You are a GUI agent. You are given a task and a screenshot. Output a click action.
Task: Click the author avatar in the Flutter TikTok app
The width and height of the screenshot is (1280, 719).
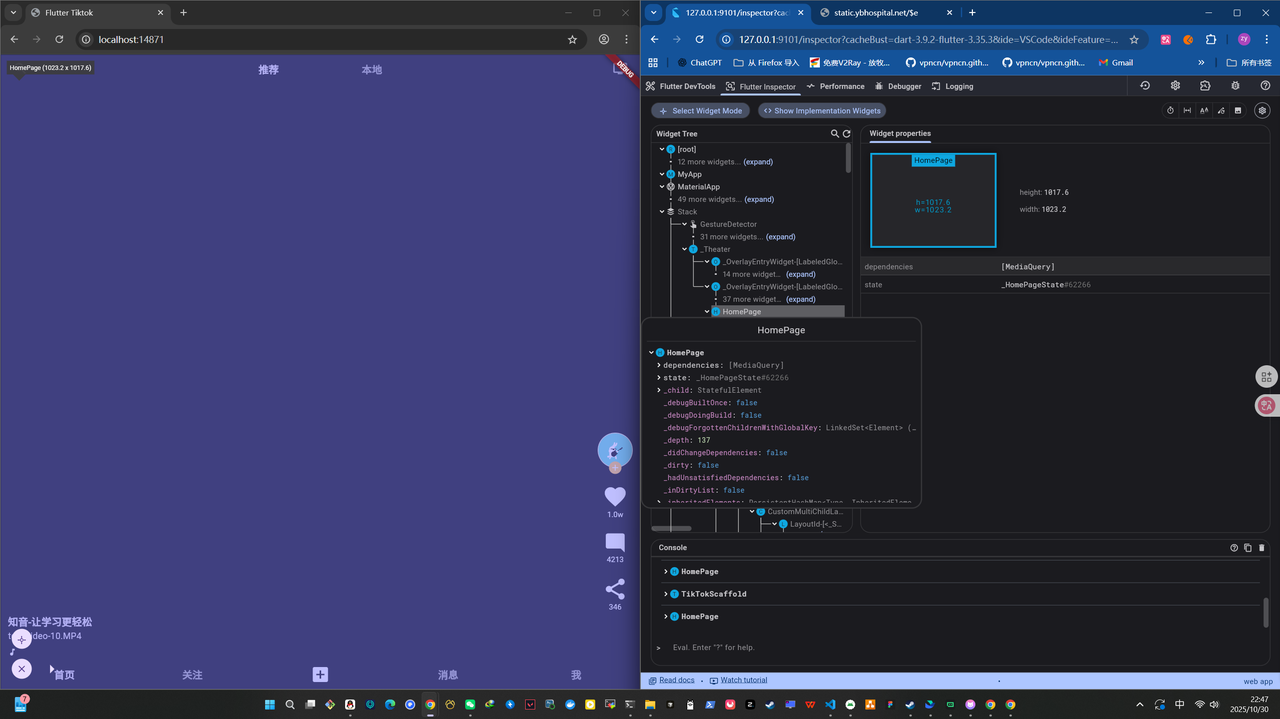click(x=615, y=450)
